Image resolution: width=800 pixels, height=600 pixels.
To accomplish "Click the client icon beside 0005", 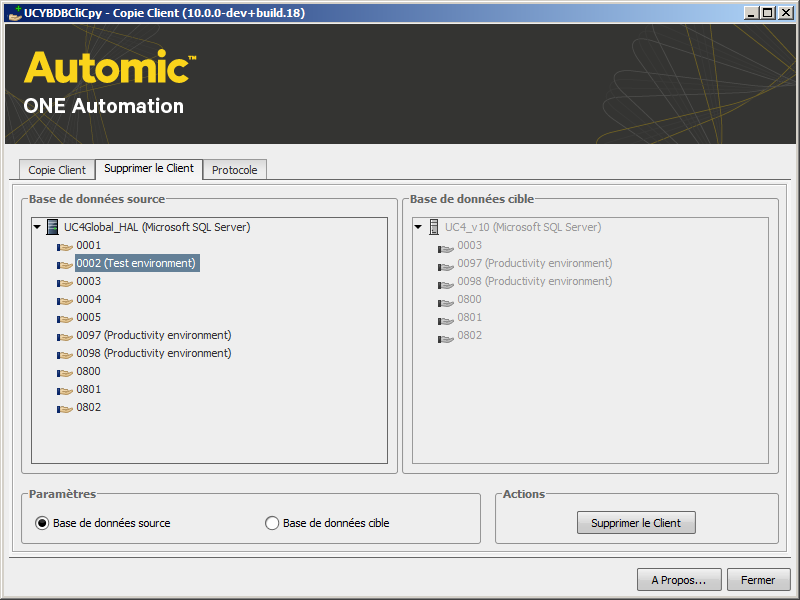I will [x=64, y=319].
